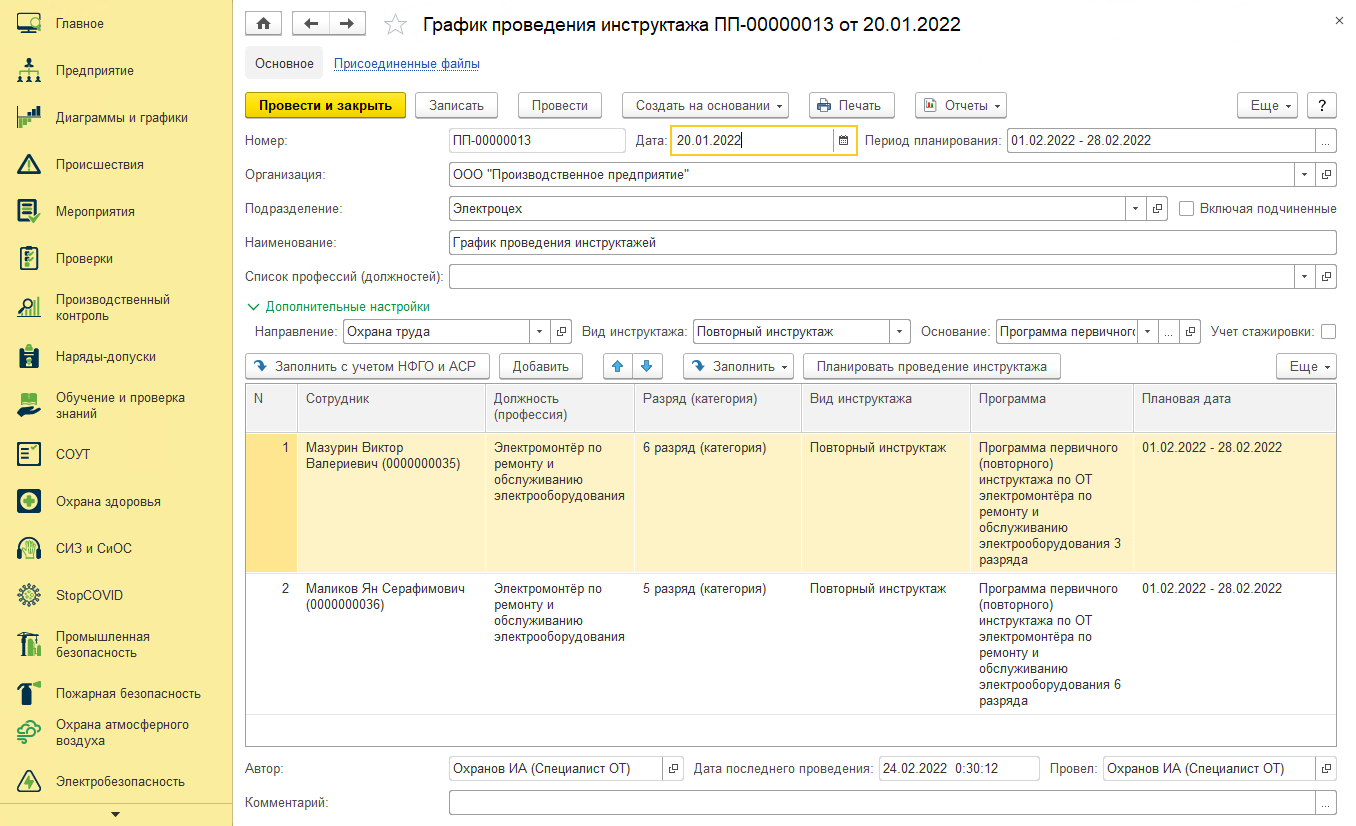Open the Проверки clipboard icon

28,258
